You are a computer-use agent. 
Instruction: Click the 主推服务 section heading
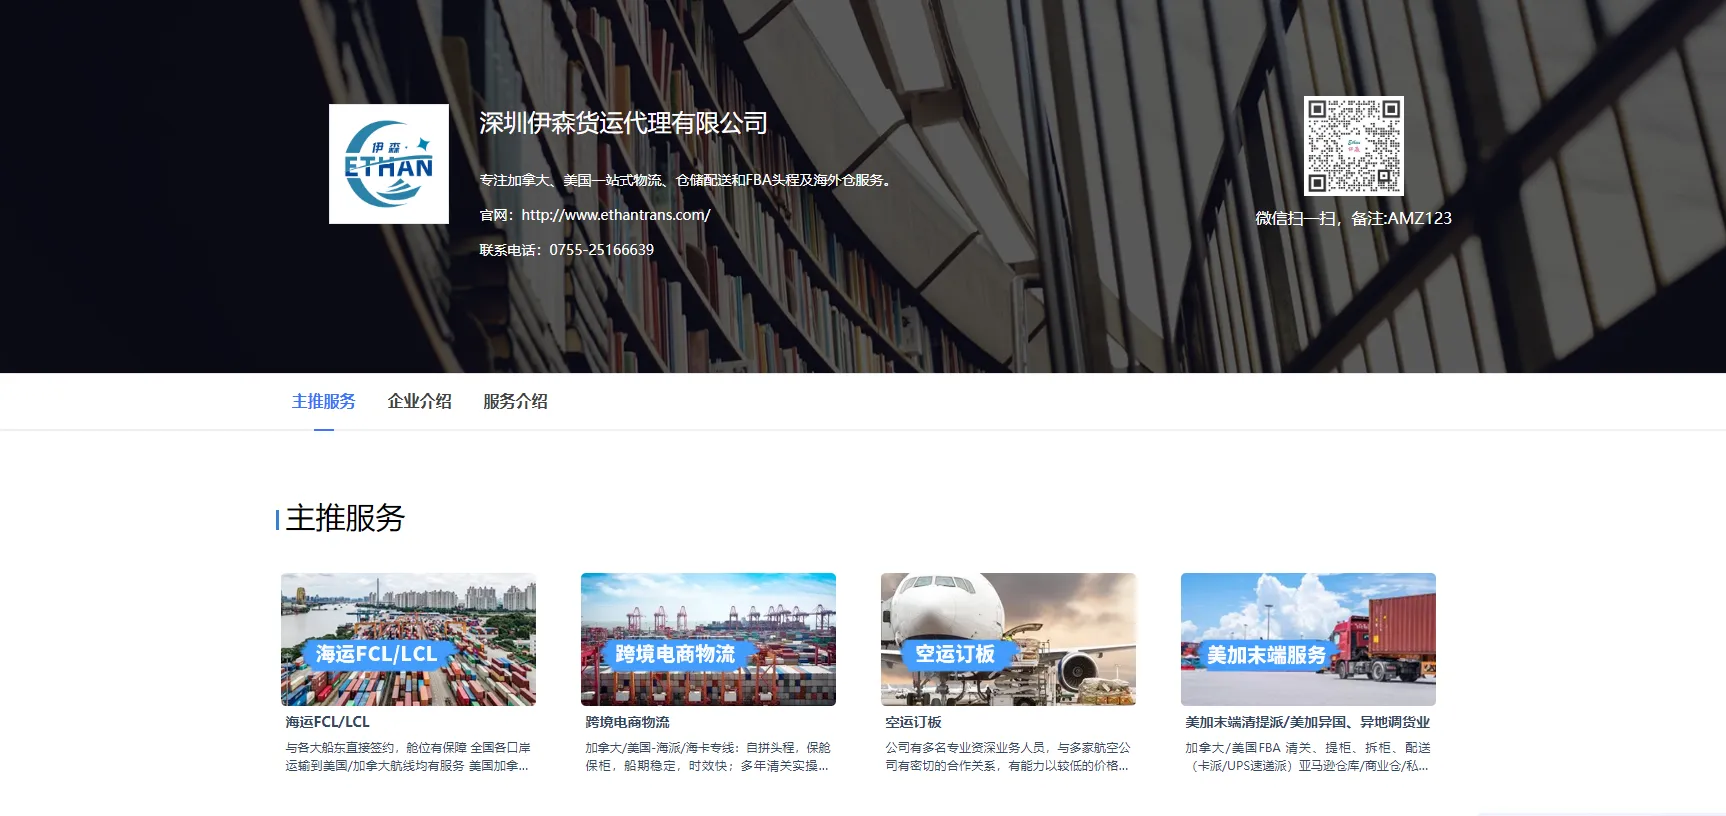click(345, 518)
